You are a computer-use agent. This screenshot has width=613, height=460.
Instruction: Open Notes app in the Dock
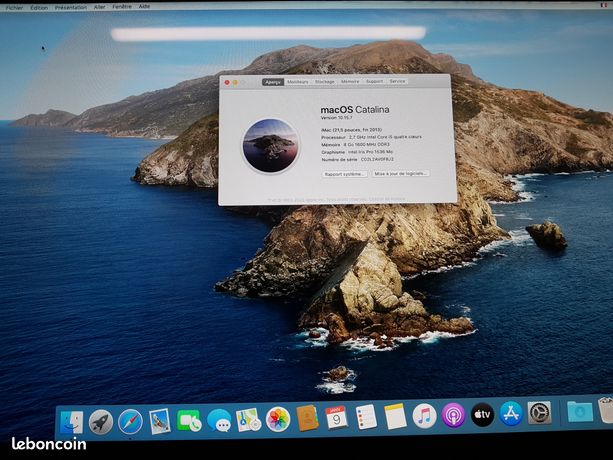395,416
